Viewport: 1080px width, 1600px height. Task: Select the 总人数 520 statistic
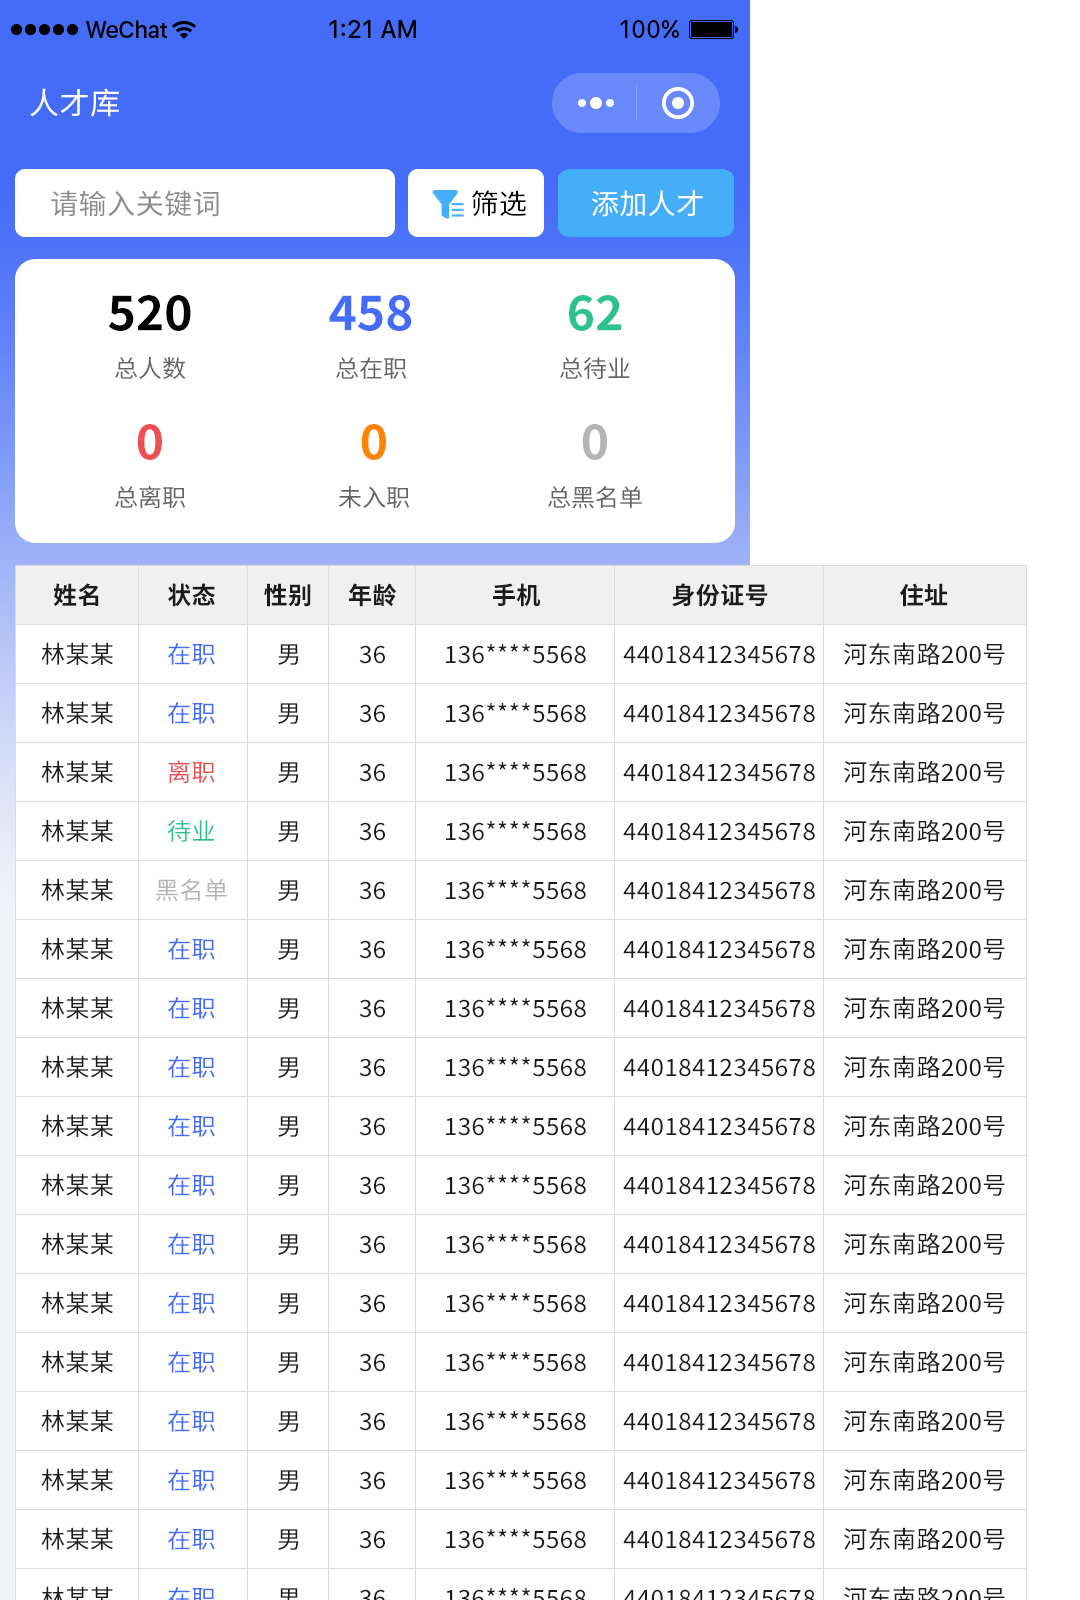150,335
